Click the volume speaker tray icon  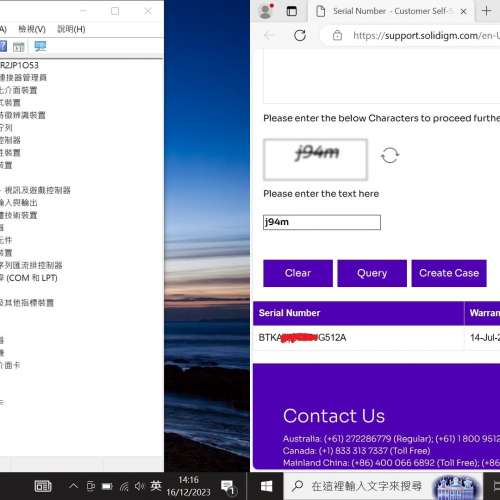pos(140,487)
